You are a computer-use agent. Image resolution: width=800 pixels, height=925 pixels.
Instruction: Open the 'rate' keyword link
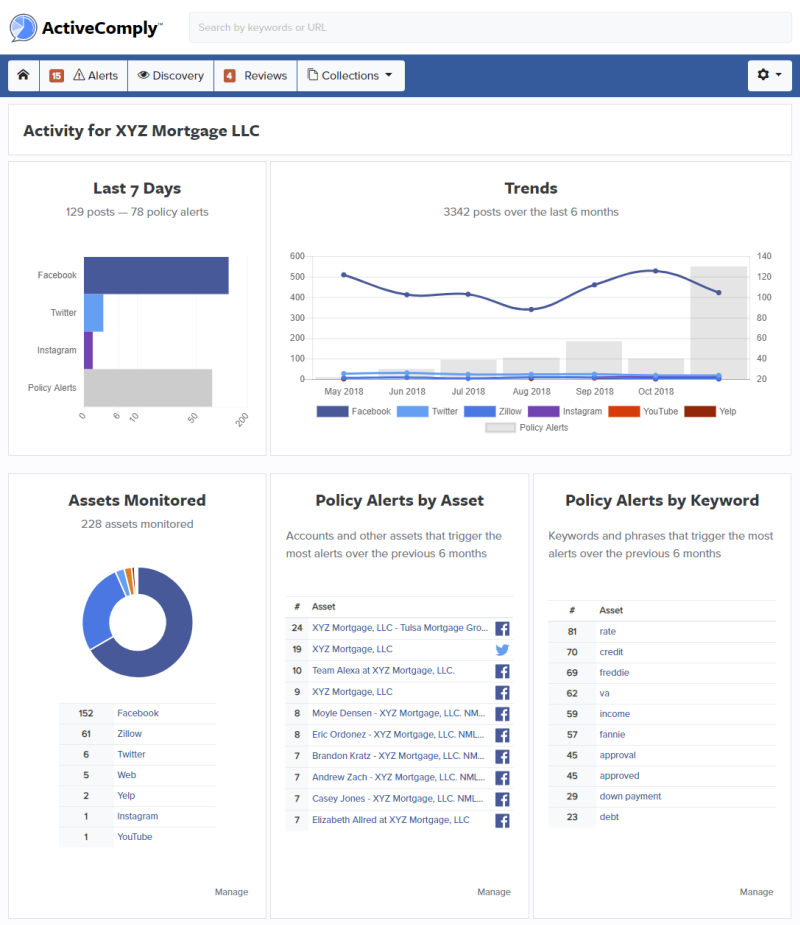coord(607,631)
